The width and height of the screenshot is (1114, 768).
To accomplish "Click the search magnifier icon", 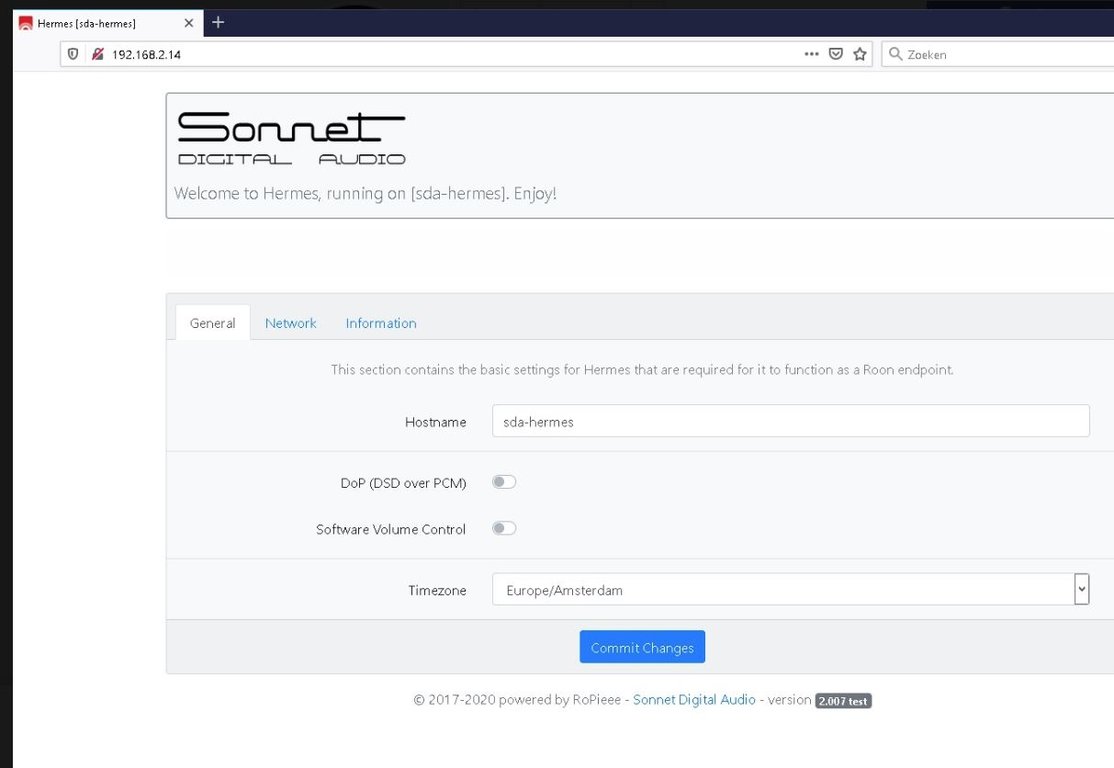I will click(x=895, y=54).
